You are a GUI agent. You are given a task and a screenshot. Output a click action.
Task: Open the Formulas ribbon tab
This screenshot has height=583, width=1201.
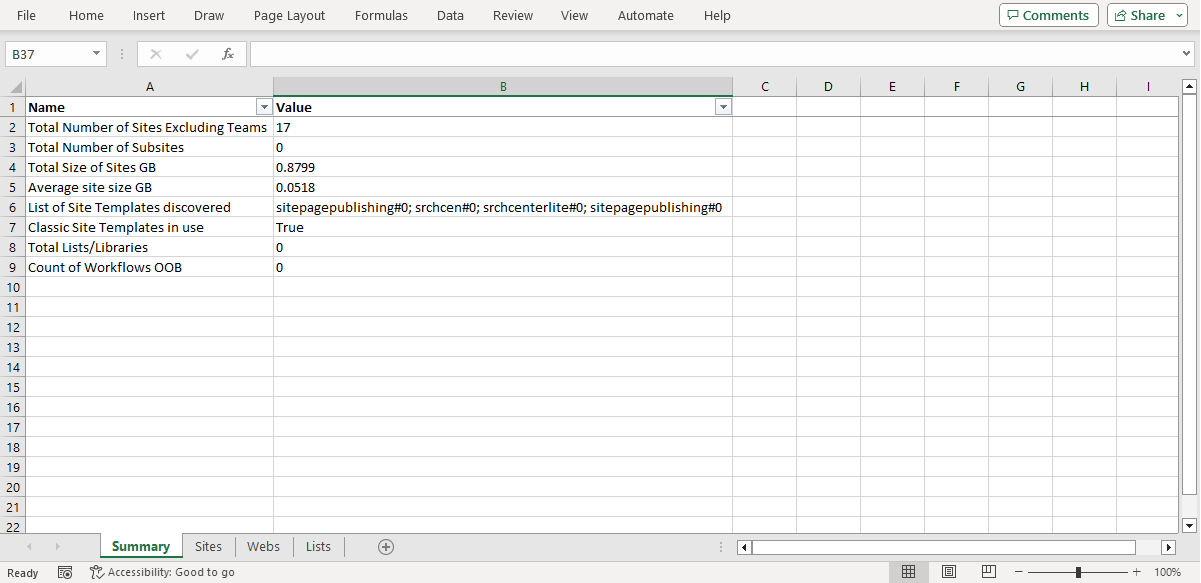point(381,15)
